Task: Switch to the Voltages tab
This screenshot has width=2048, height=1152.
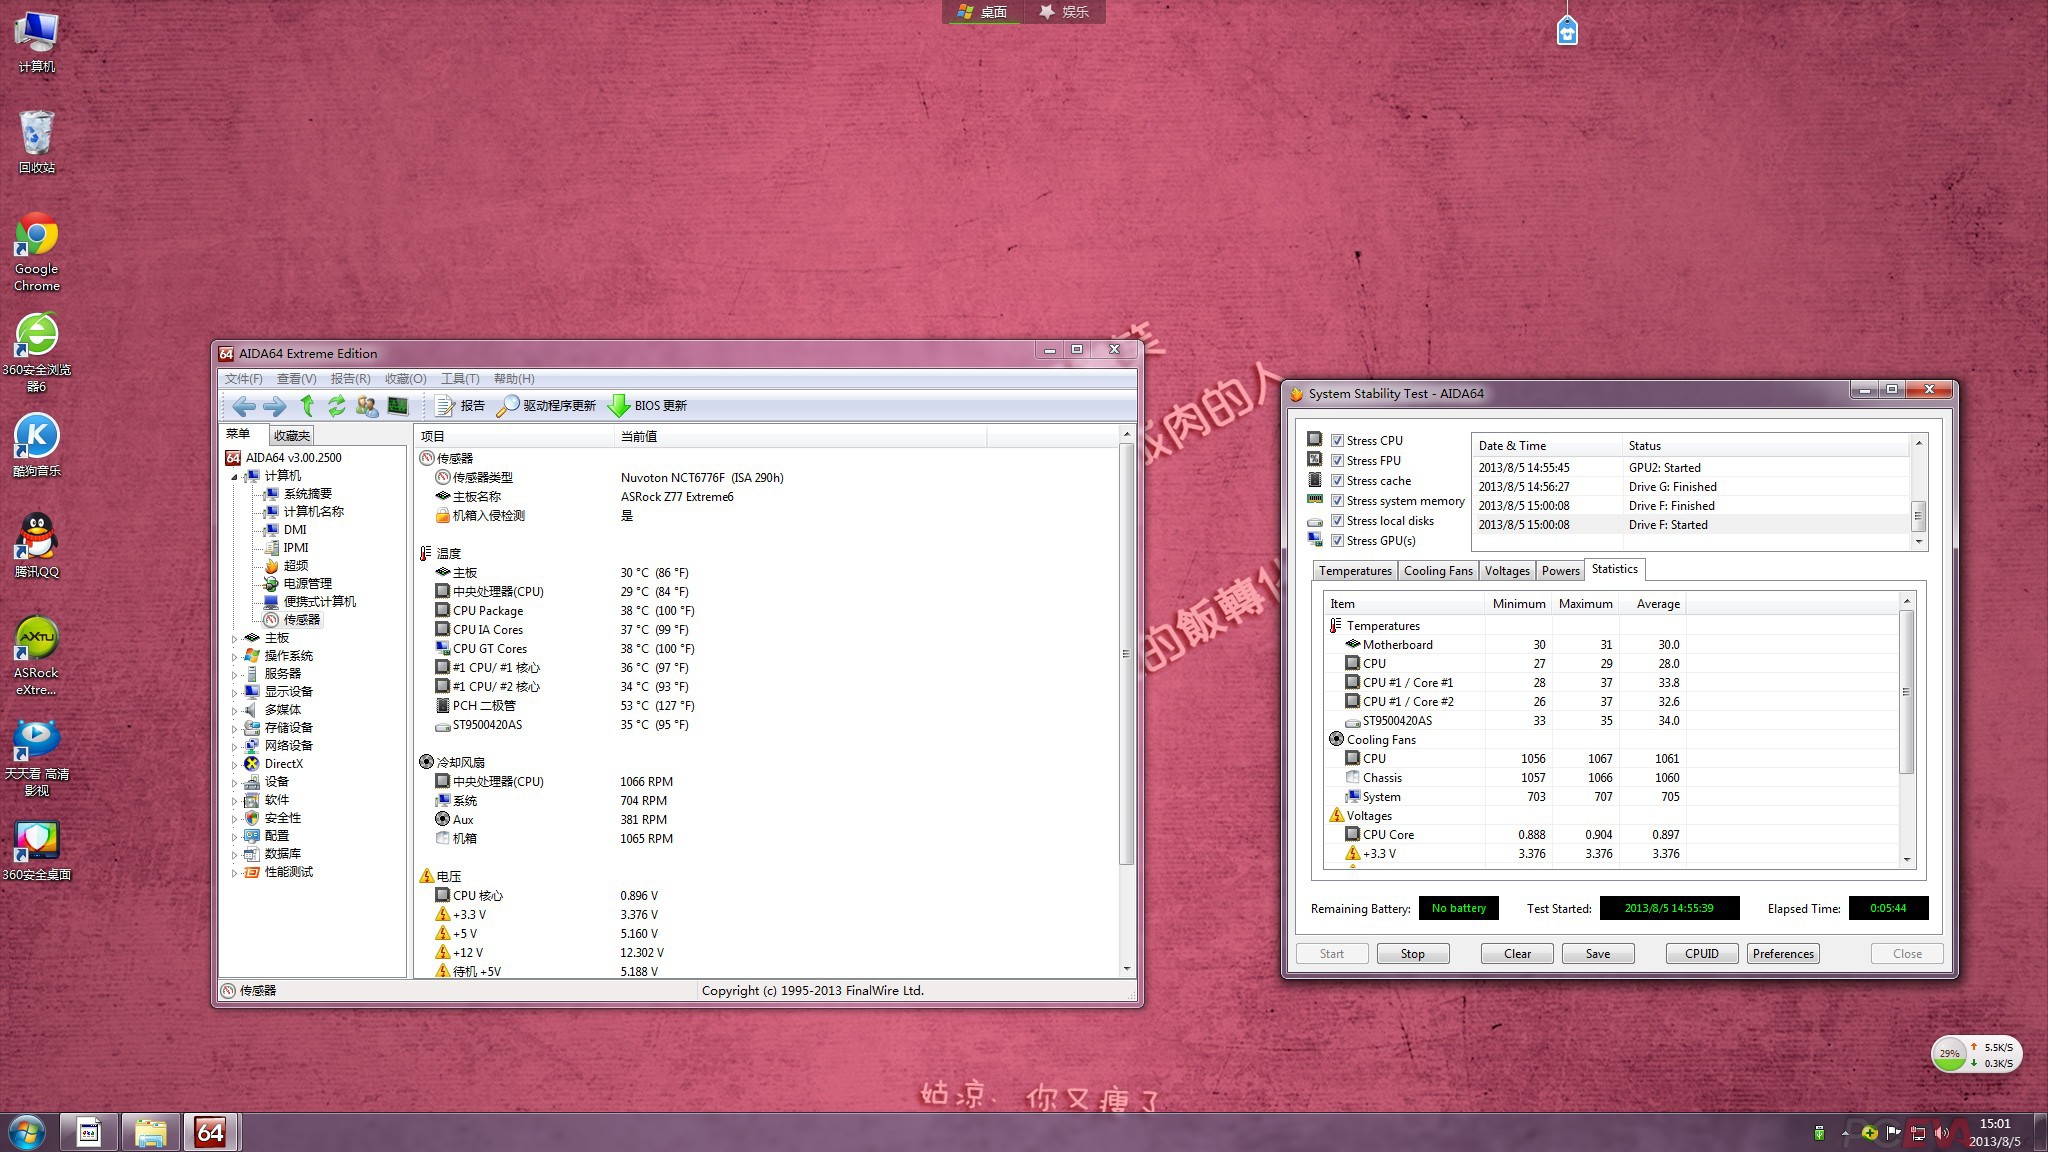Action: click(x=1507, y=571)
